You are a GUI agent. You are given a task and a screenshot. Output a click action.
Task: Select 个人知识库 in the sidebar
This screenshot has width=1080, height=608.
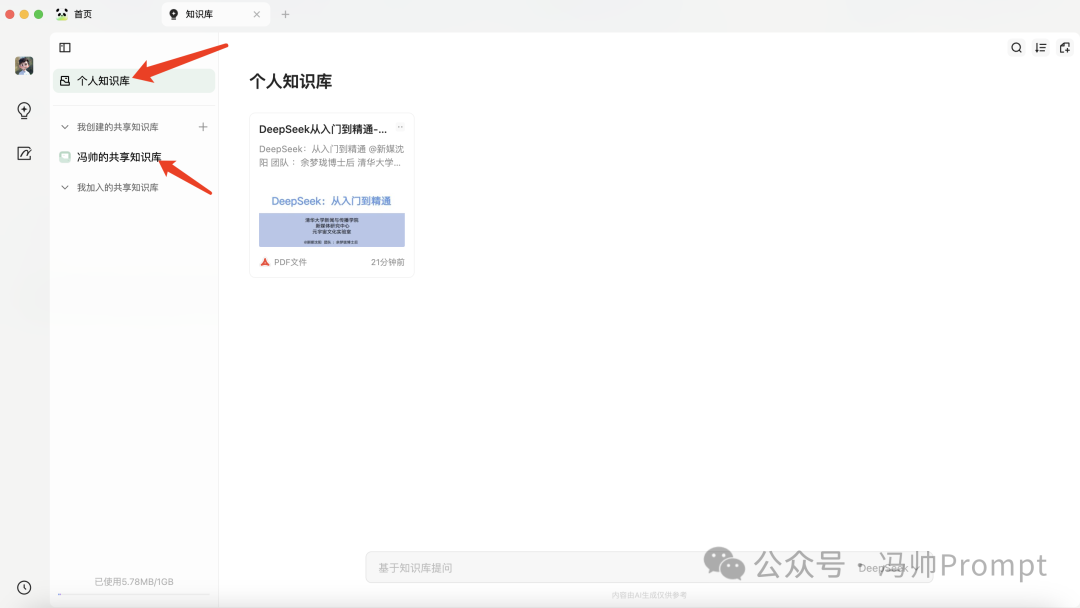click(134, 81)
